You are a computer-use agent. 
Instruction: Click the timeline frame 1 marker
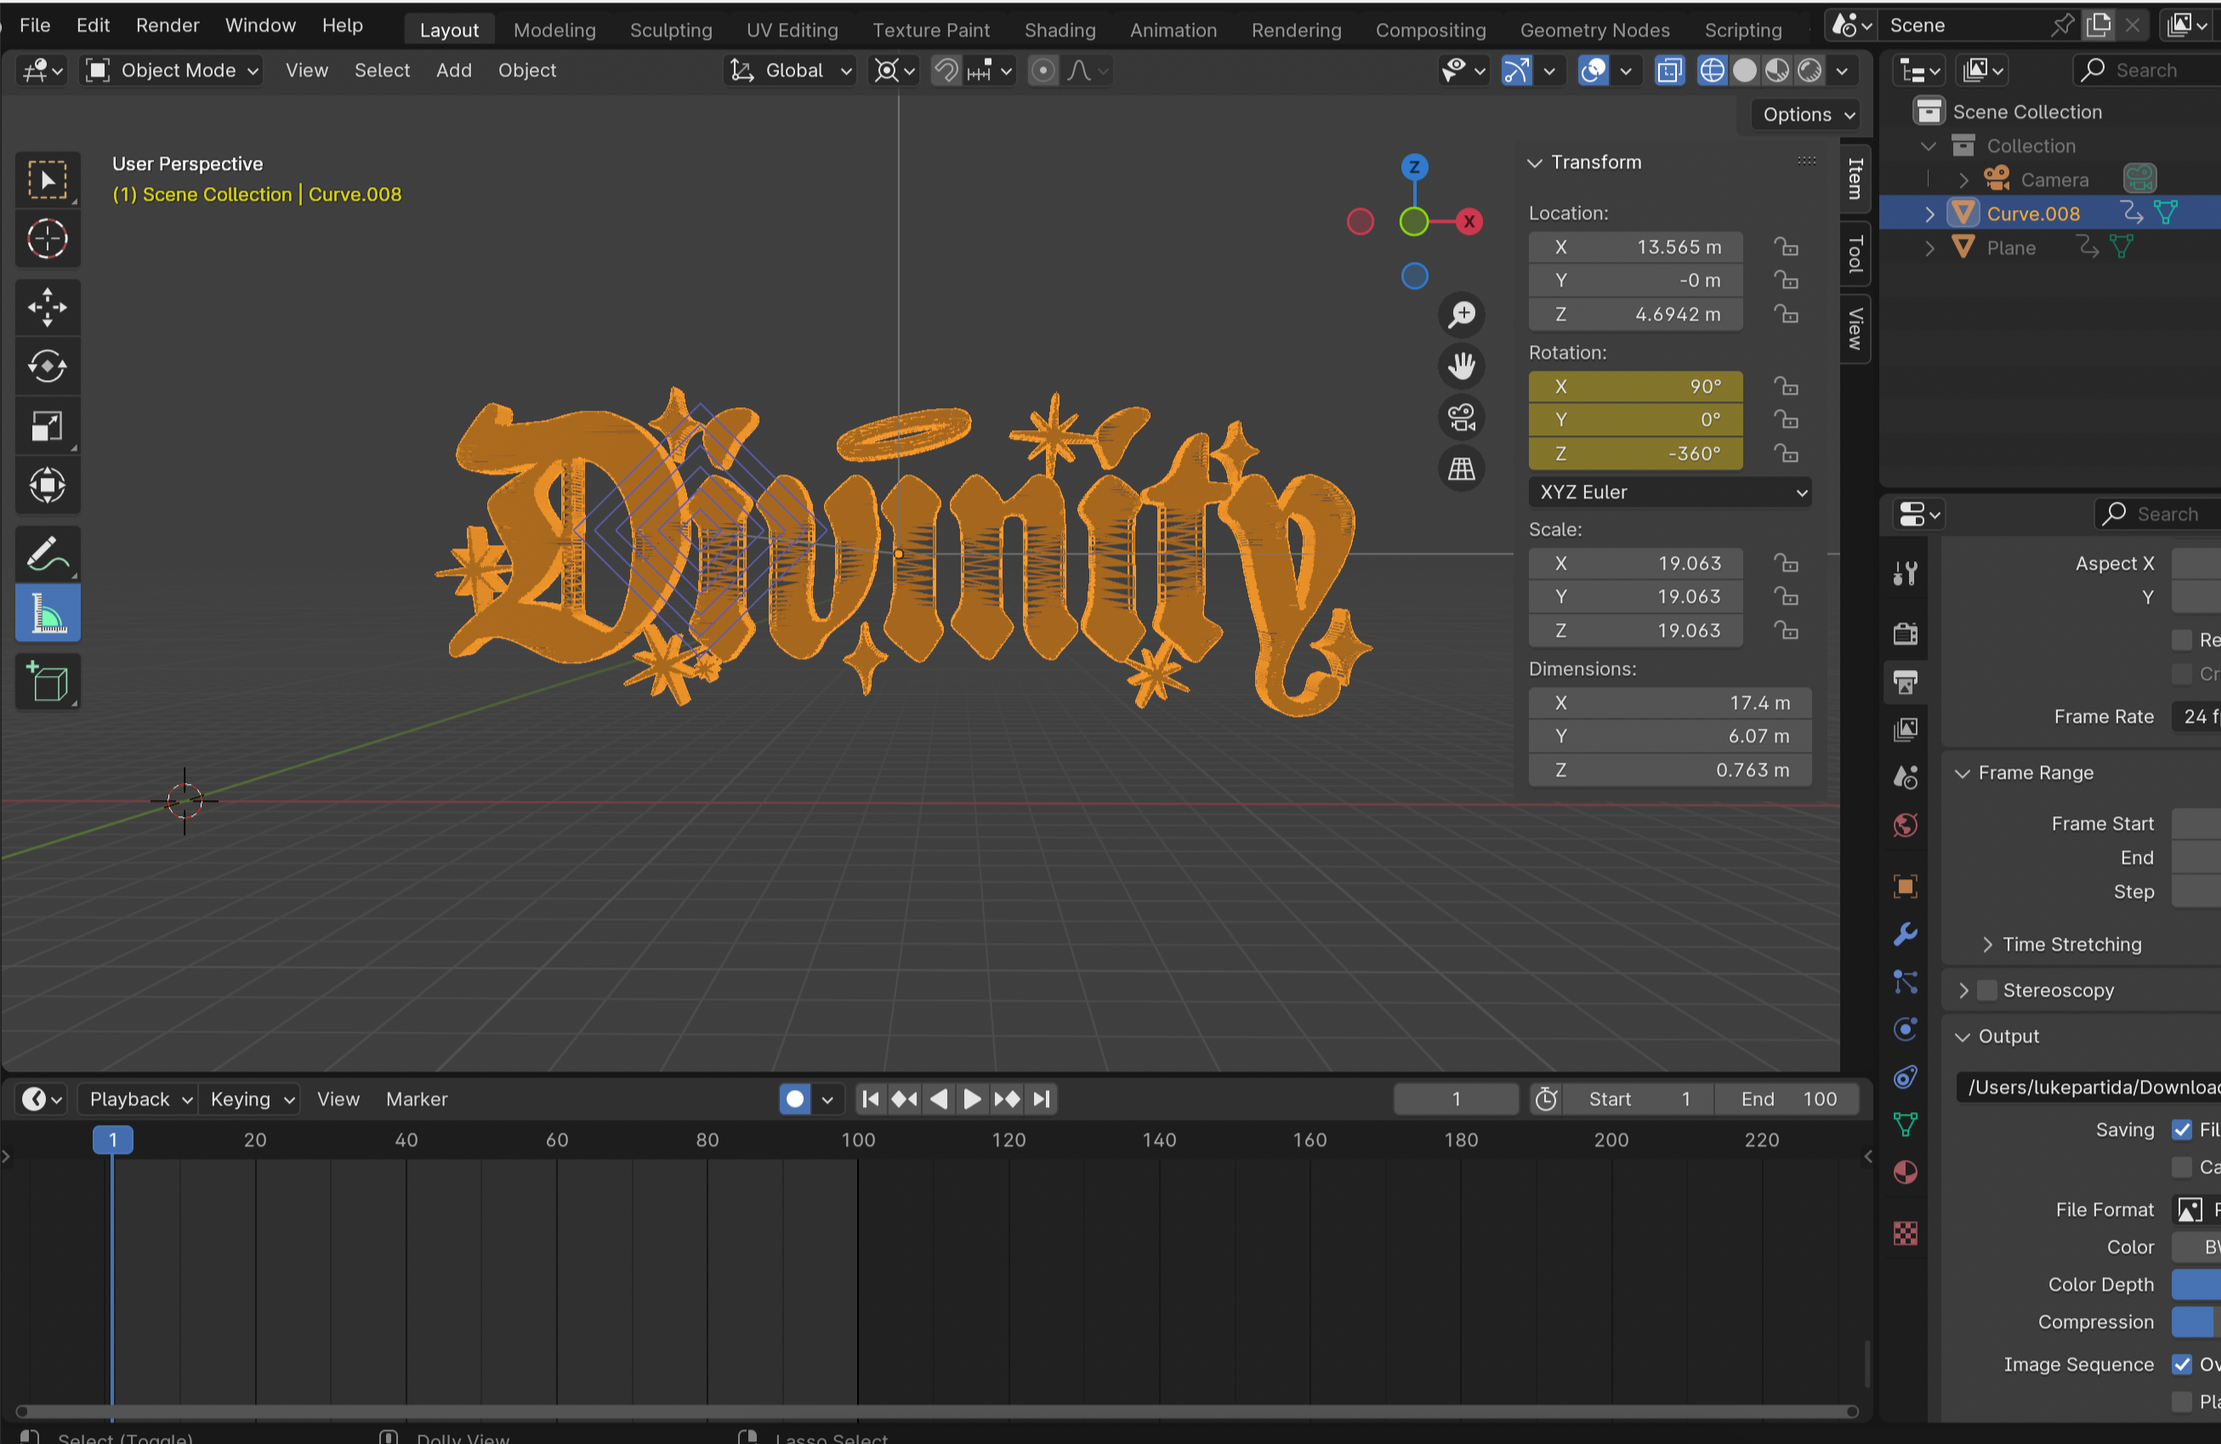click(113, 1140)
